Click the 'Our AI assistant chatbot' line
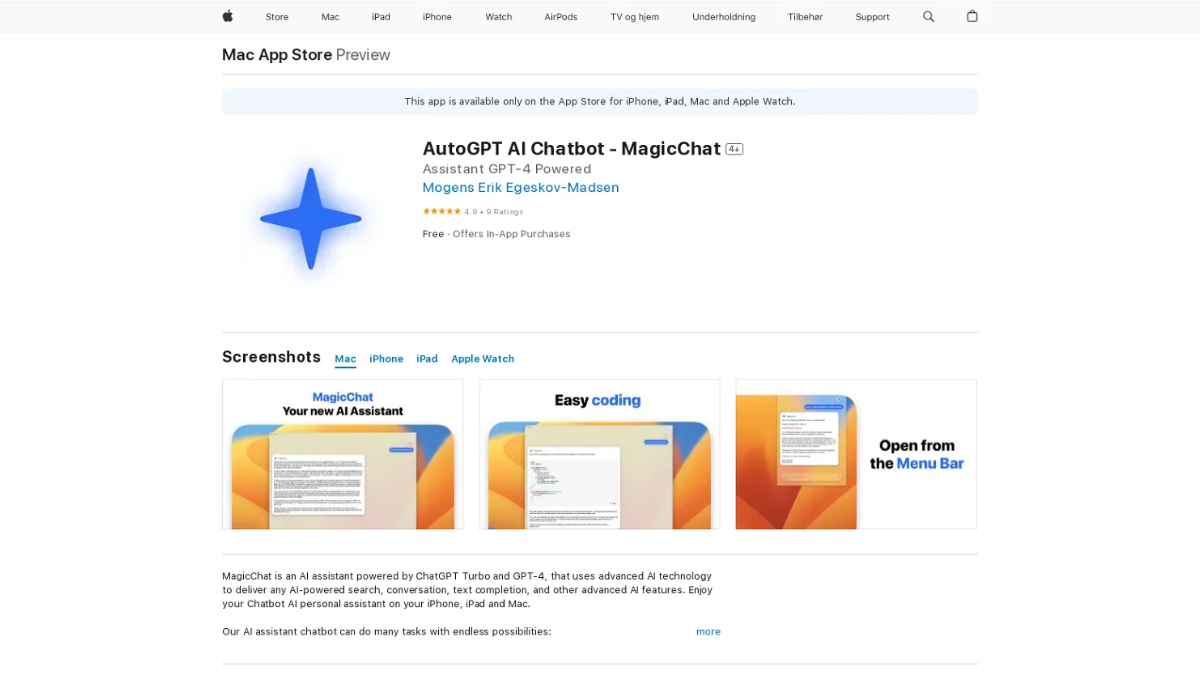 tap(386, 632)
